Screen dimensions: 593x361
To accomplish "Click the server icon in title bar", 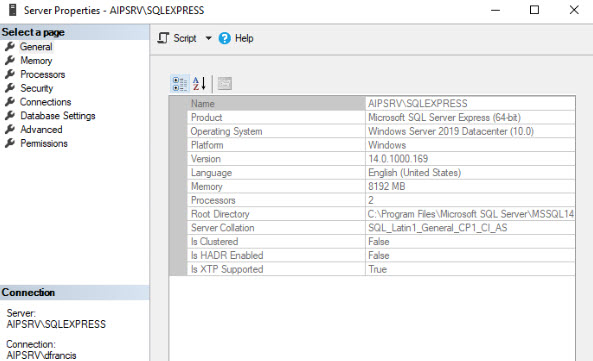I will 12,10.
